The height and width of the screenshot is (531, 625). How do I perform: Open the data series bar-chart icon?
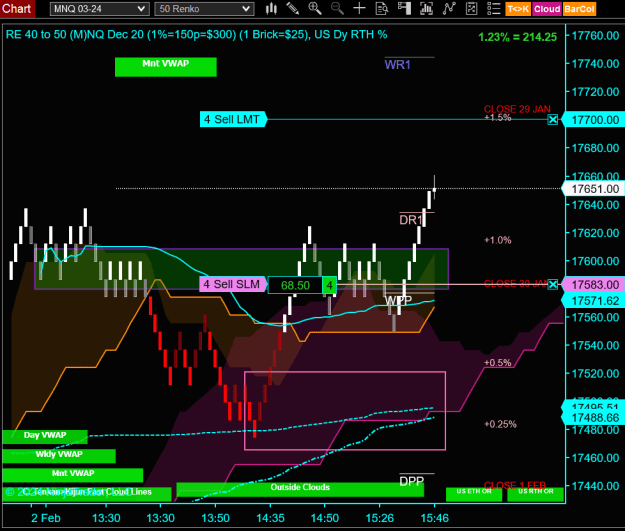[426, 8]
